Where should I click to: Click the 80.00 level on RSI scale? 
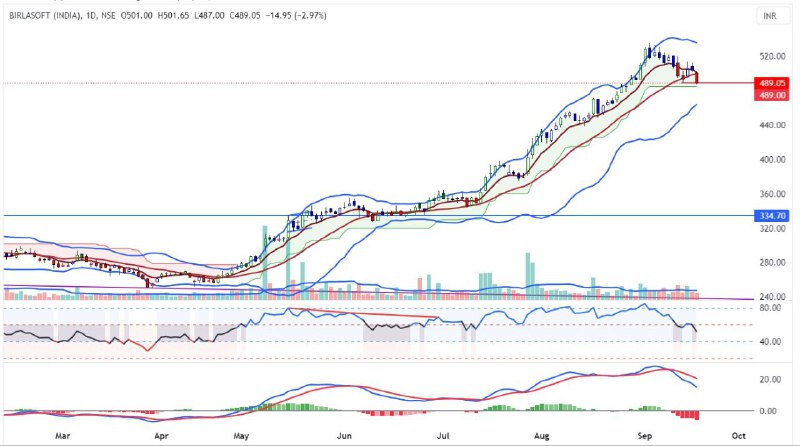pos(770,308)
